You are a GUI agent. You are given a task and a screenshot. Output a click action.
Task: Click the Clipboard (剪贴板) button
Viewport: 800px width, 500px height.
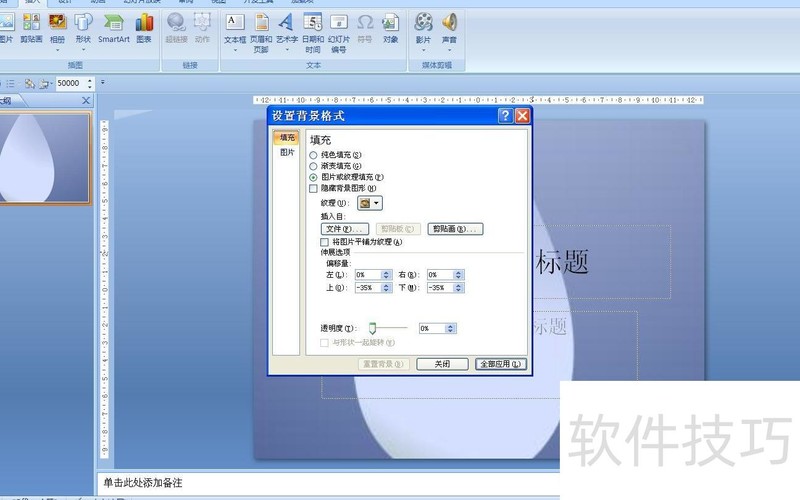point(398,229)
